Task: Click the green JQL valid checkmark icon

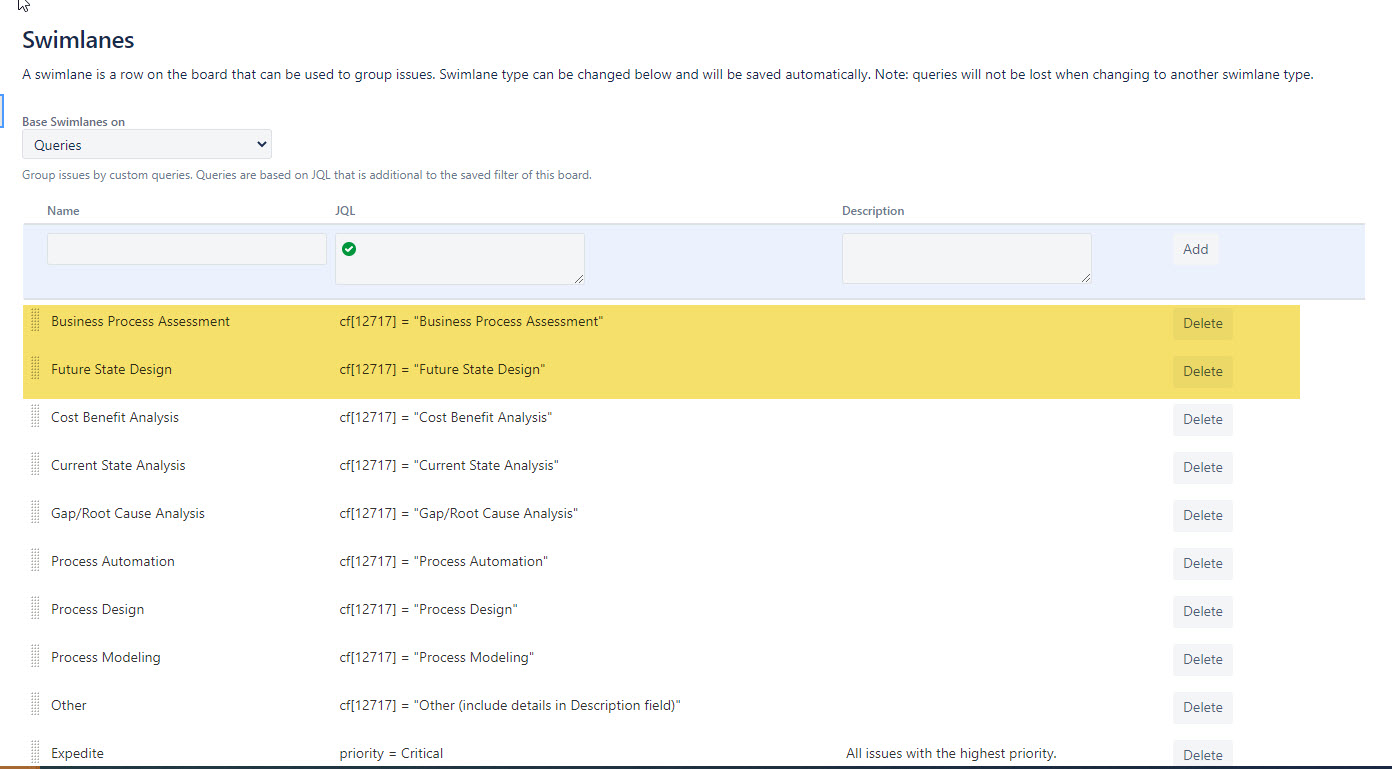Action: pyautogui.click(x=349, y=249)
